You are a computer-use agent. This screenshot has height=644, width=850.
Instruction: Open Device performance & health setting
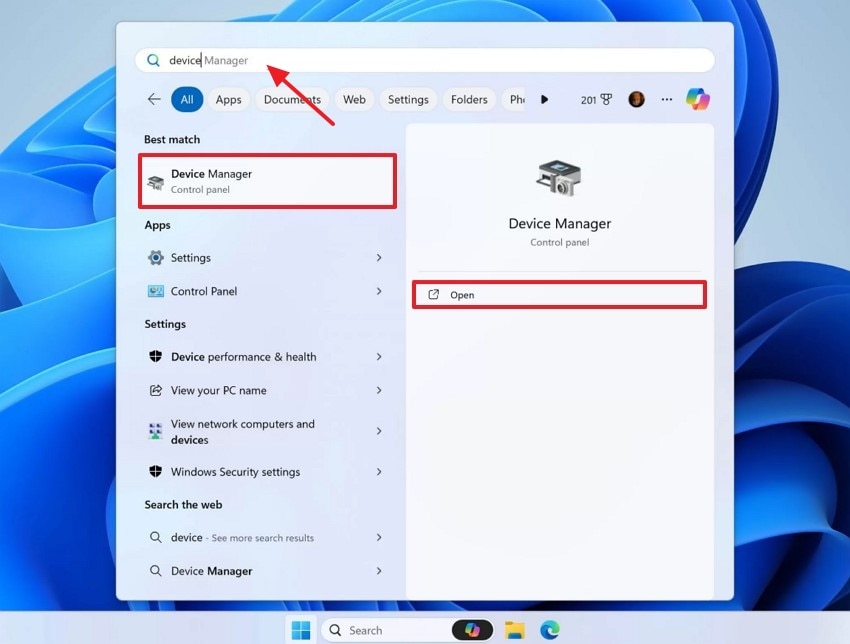267,357
